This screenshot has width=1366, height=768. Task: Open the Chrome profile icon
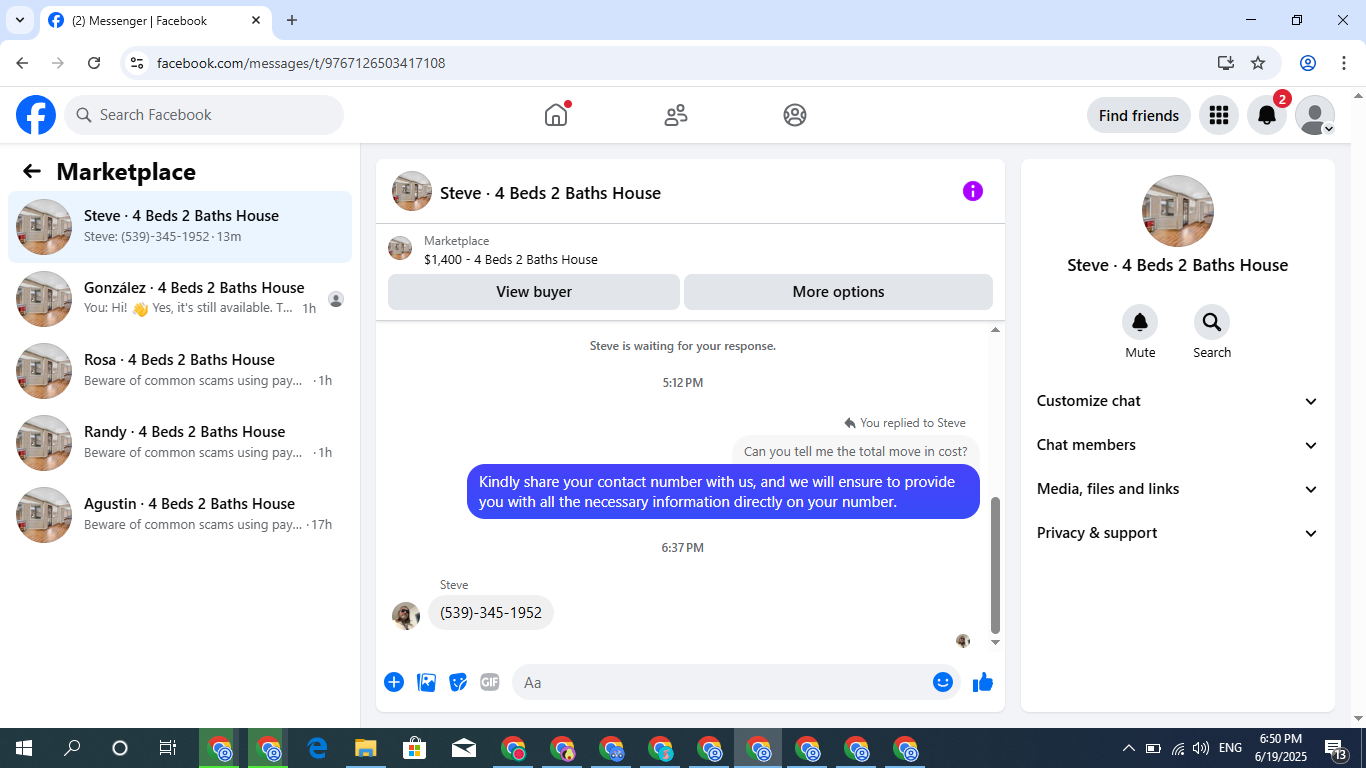coord(1308,63)
